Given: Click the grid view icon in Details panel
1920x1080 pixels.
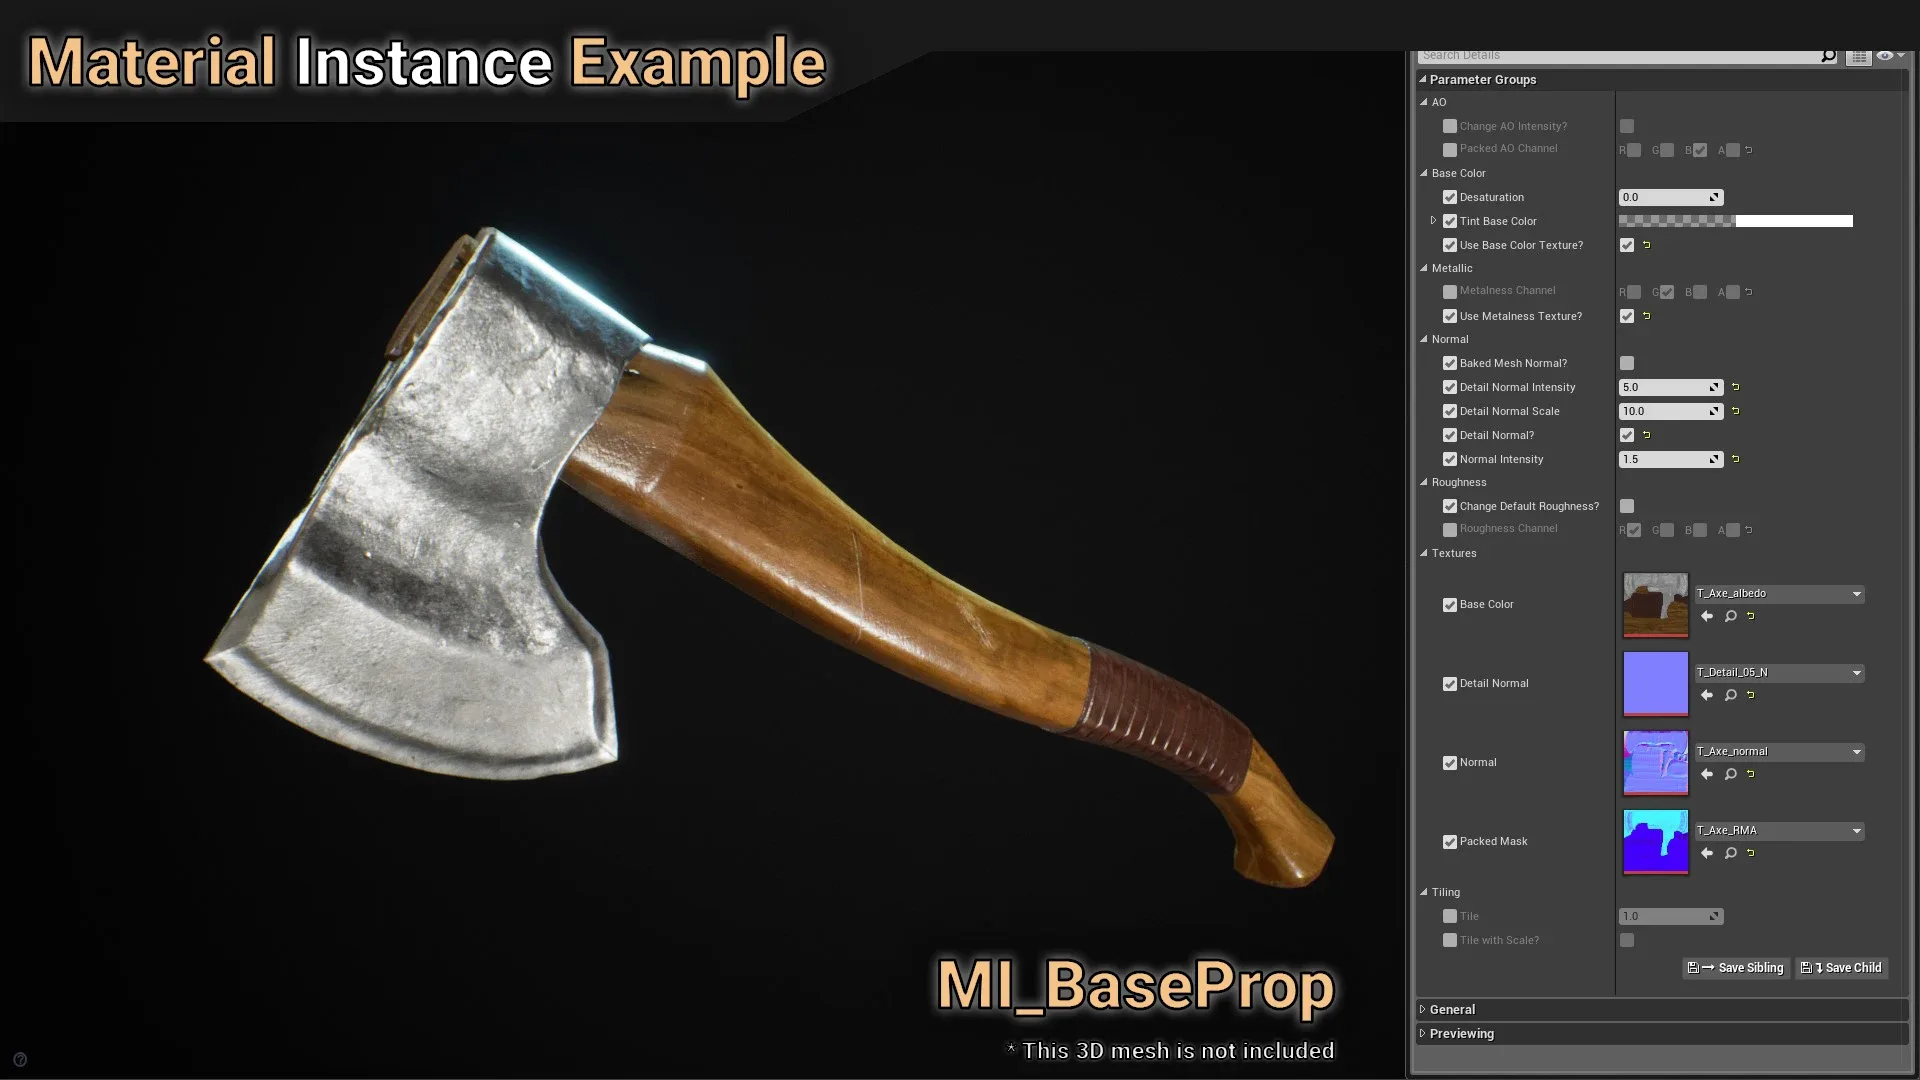Looking at the screenshot, I should tap(1859, 54).
